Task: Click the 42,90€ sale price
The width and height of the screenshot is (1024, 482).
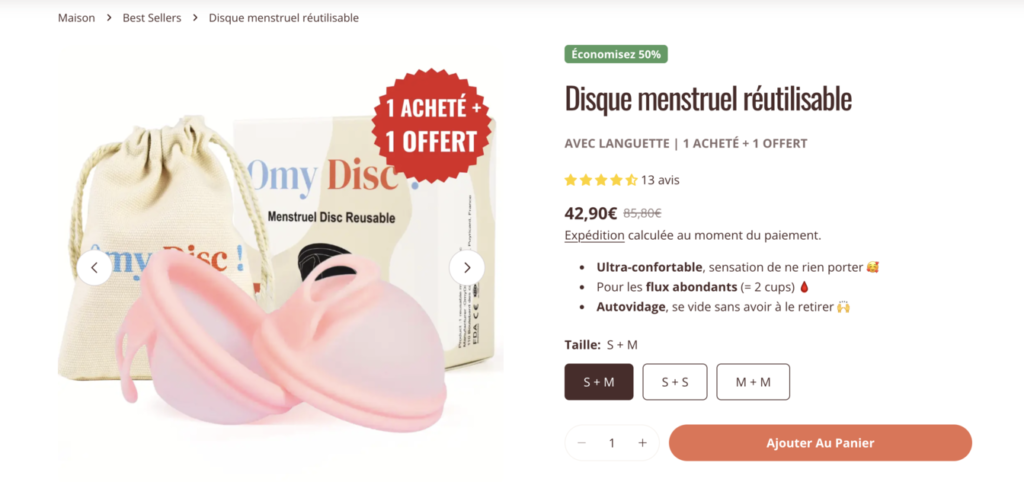Action: click(591, 213)
